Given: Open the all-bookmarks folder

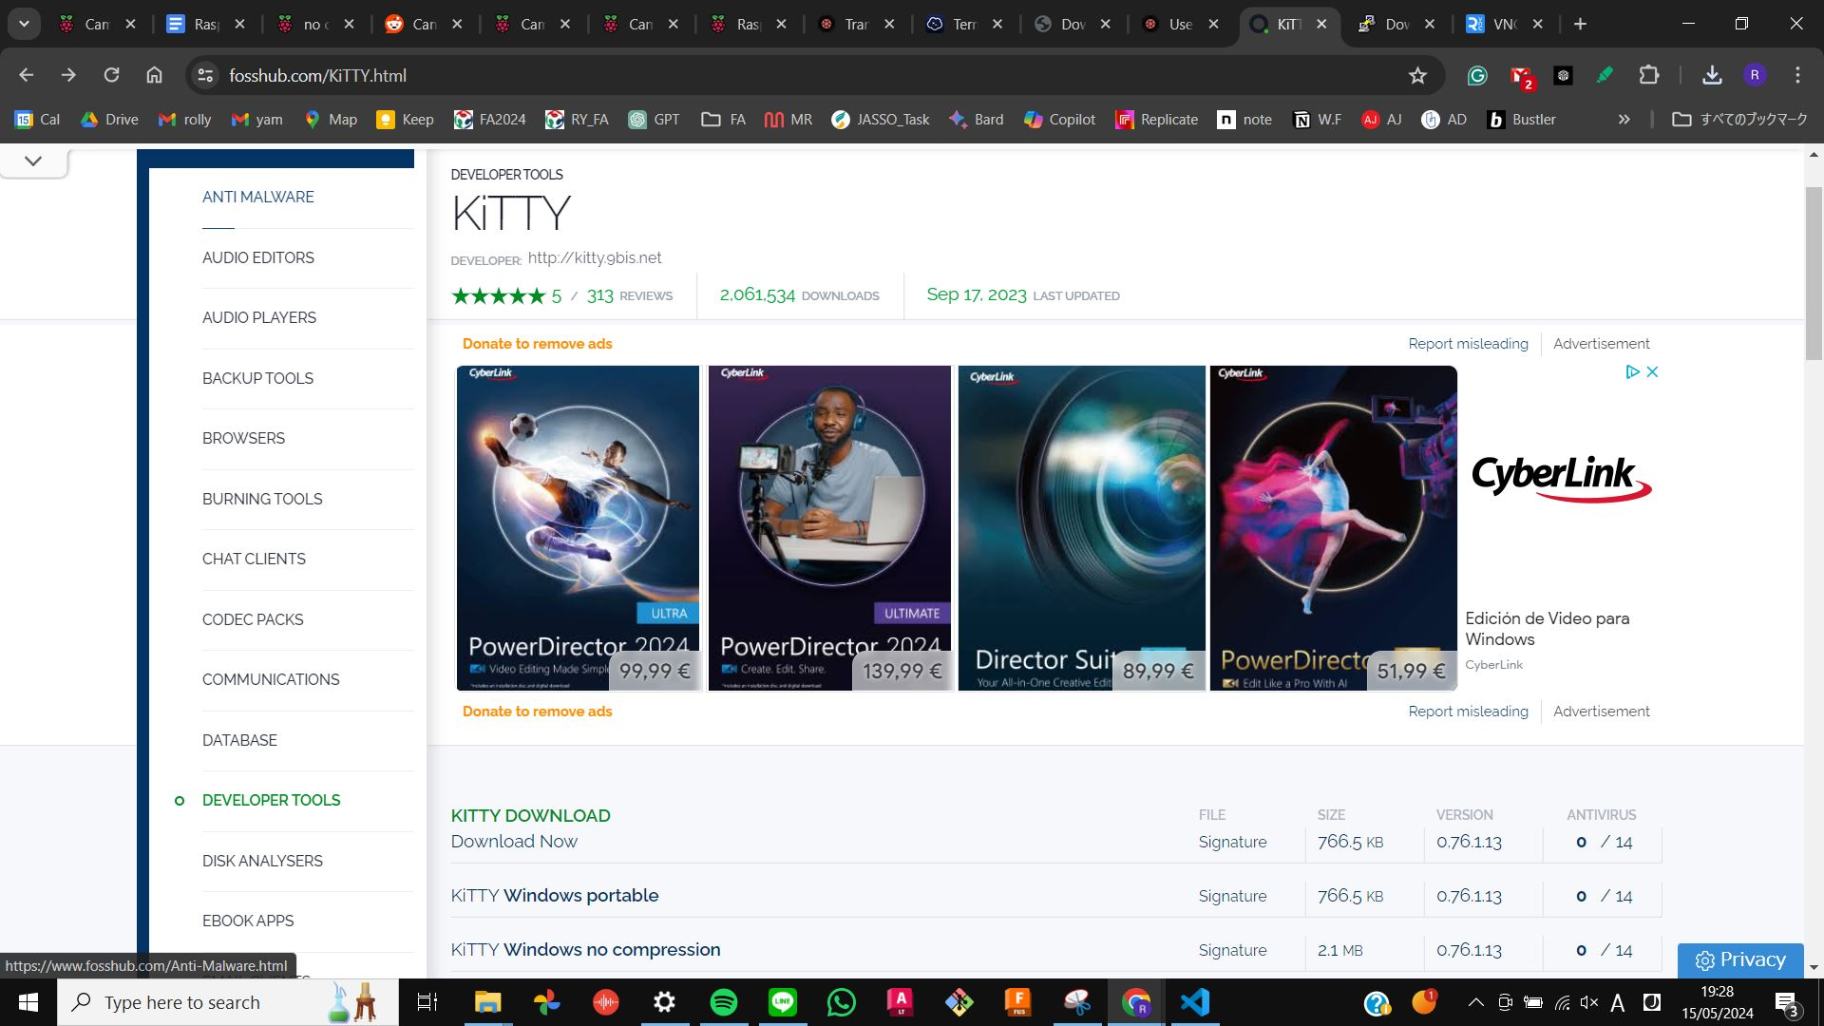Looking at the screenshot, I should (1740, 119).
